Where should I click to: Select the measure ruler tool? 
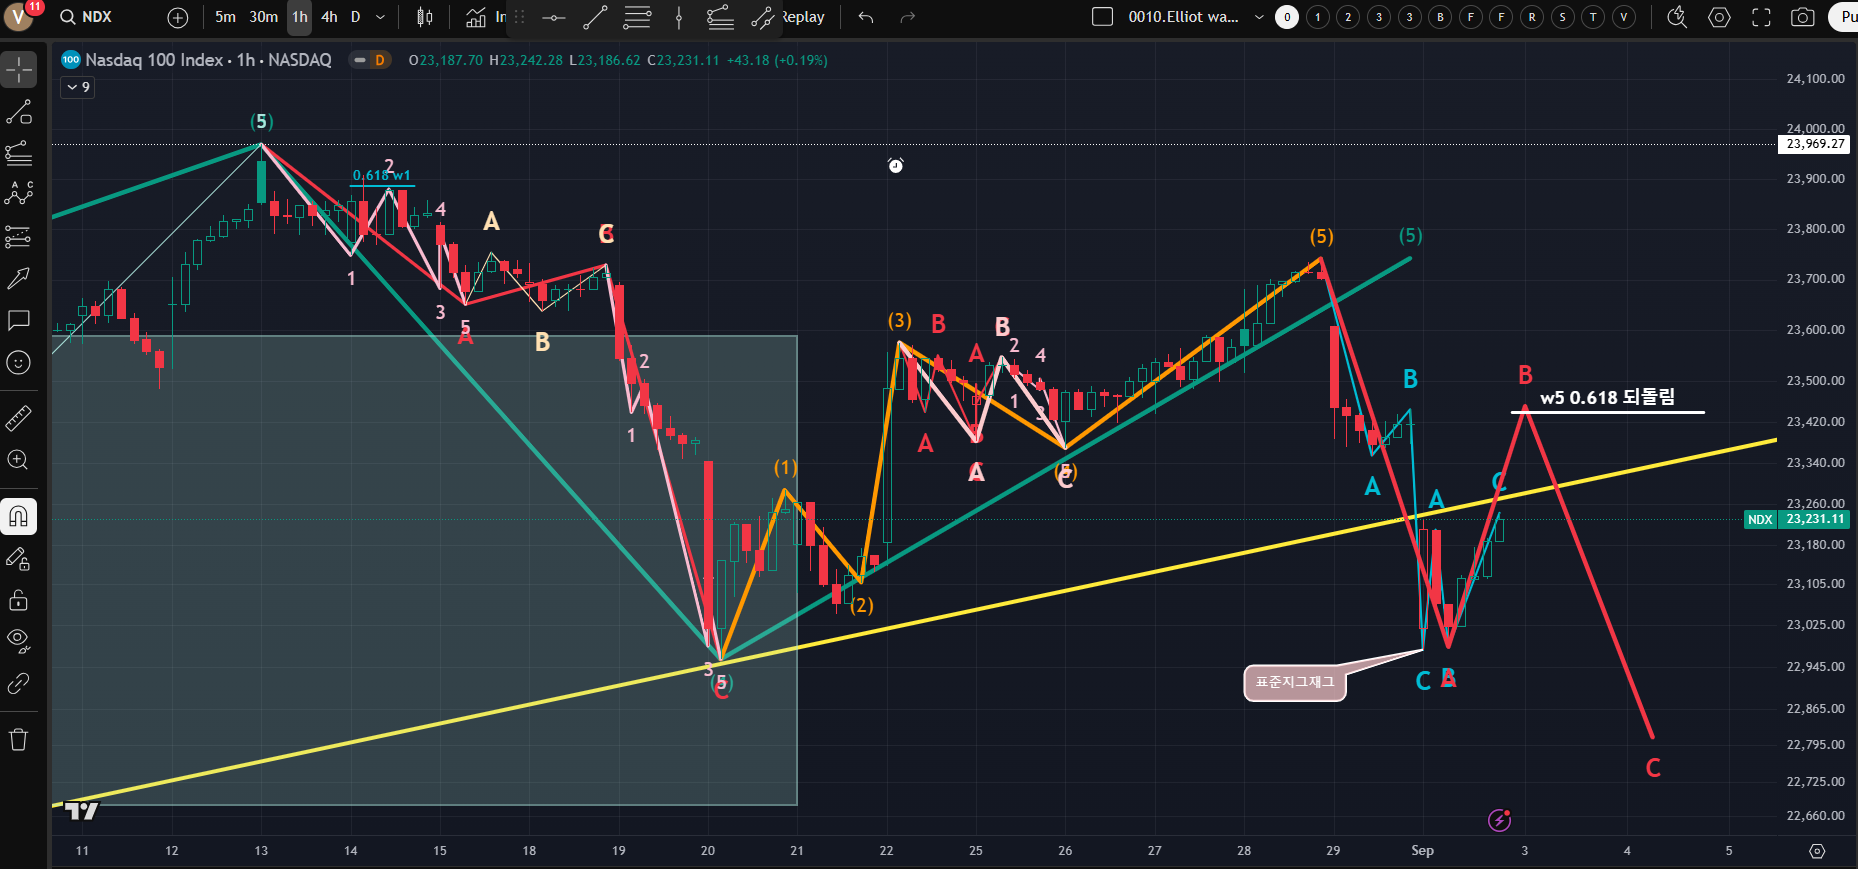19,418
